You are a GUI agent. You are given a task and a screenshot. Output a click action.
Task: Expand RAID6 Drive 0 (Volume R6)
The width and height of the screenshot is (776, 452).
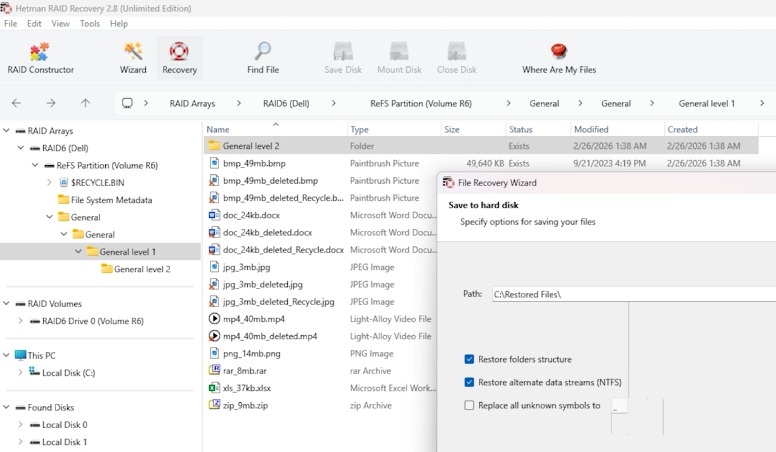point(20,321)
